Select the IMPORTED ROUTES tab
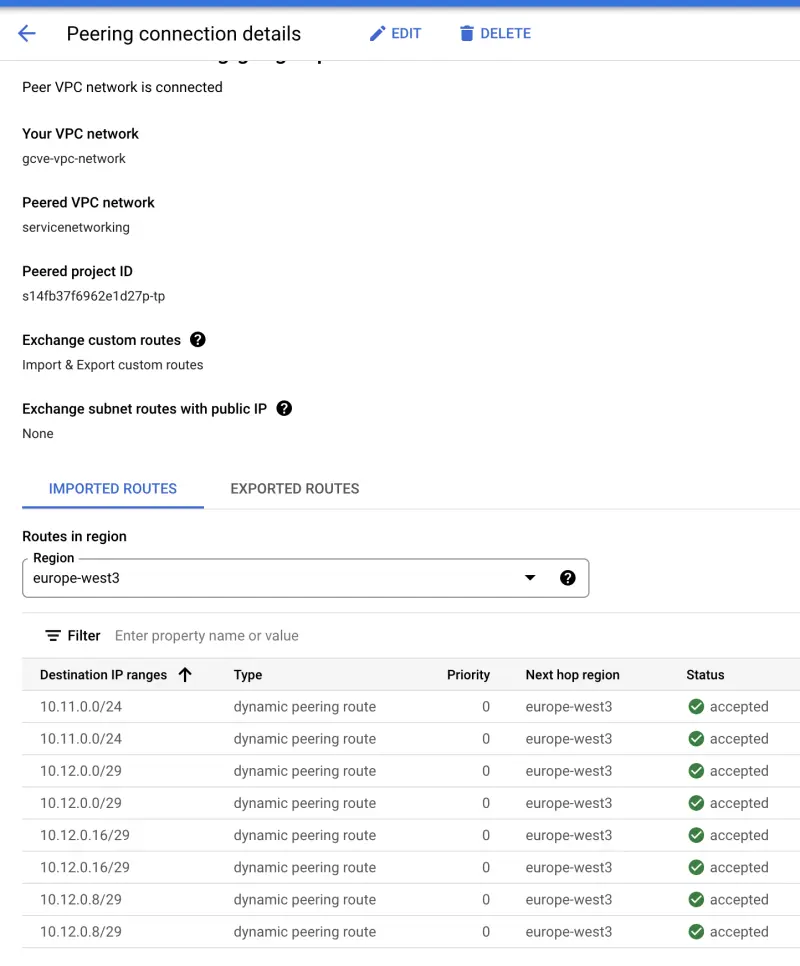800x966 pixels. click(x=112, y=489)
